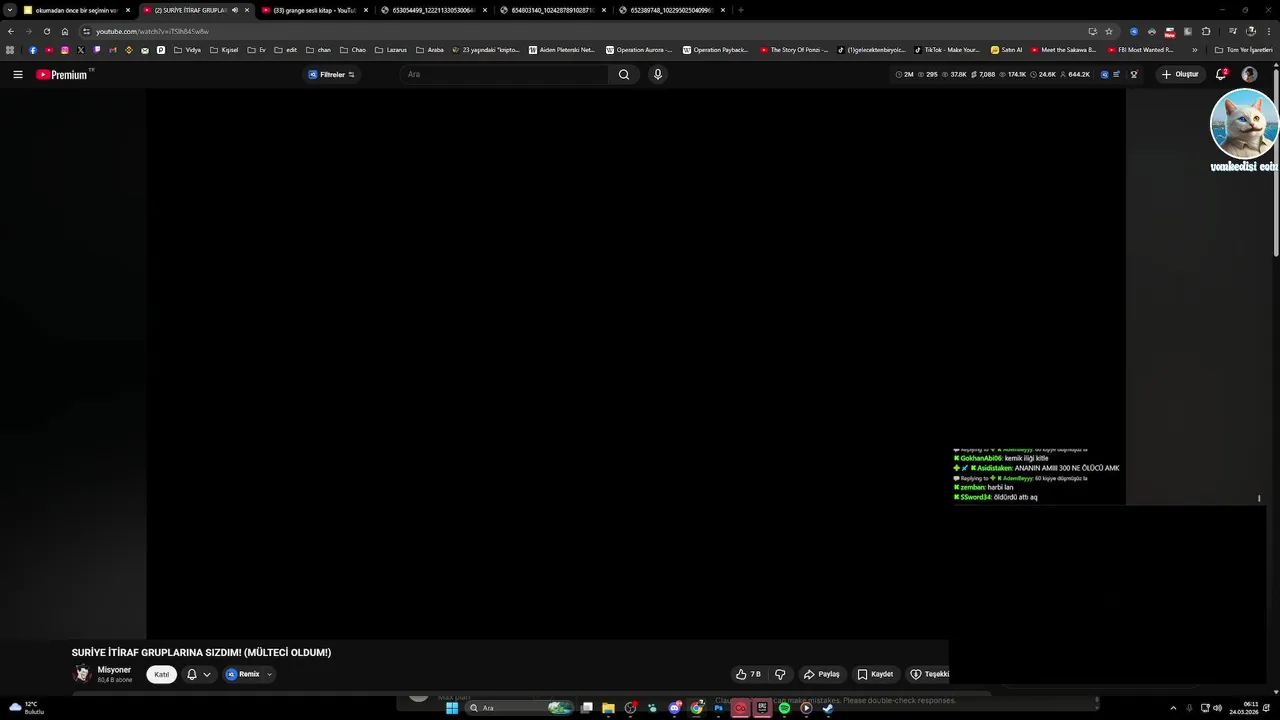Open Facebook bookmark icon
This screenshot has height=720, width=1280.
(x=32, y=50)
